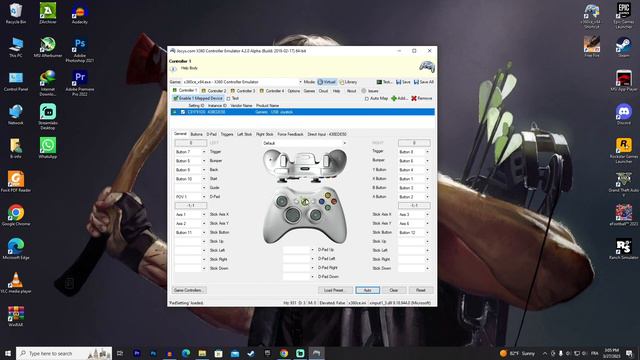Open Adobe Photoshop 2021 shortcut

click(x=80, y=50)
